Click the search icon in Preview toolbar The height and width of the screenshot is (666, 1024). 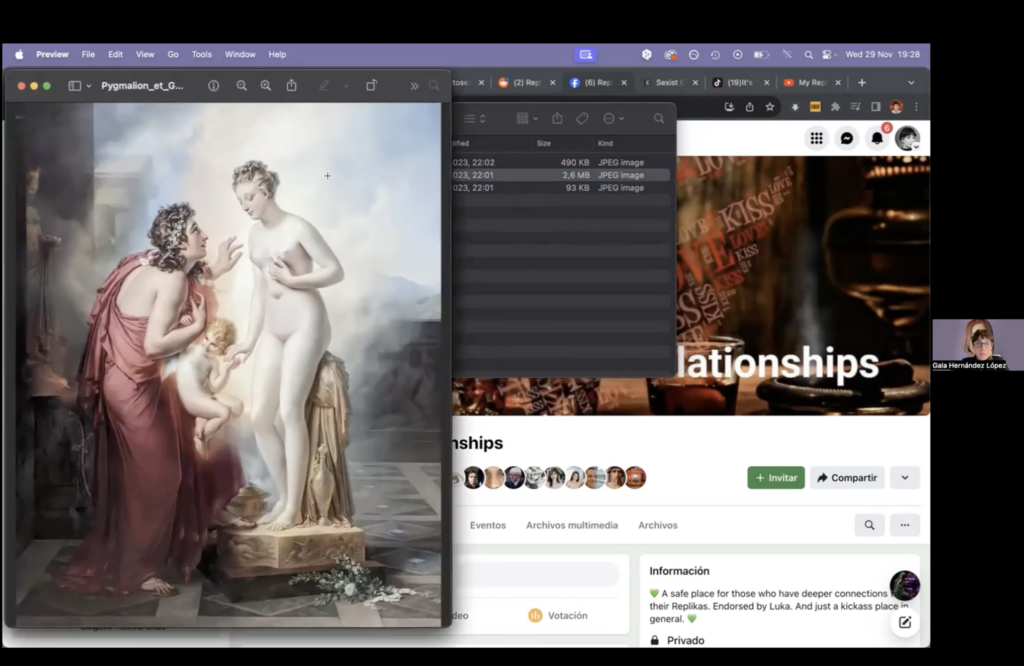[x=434, y=86]
